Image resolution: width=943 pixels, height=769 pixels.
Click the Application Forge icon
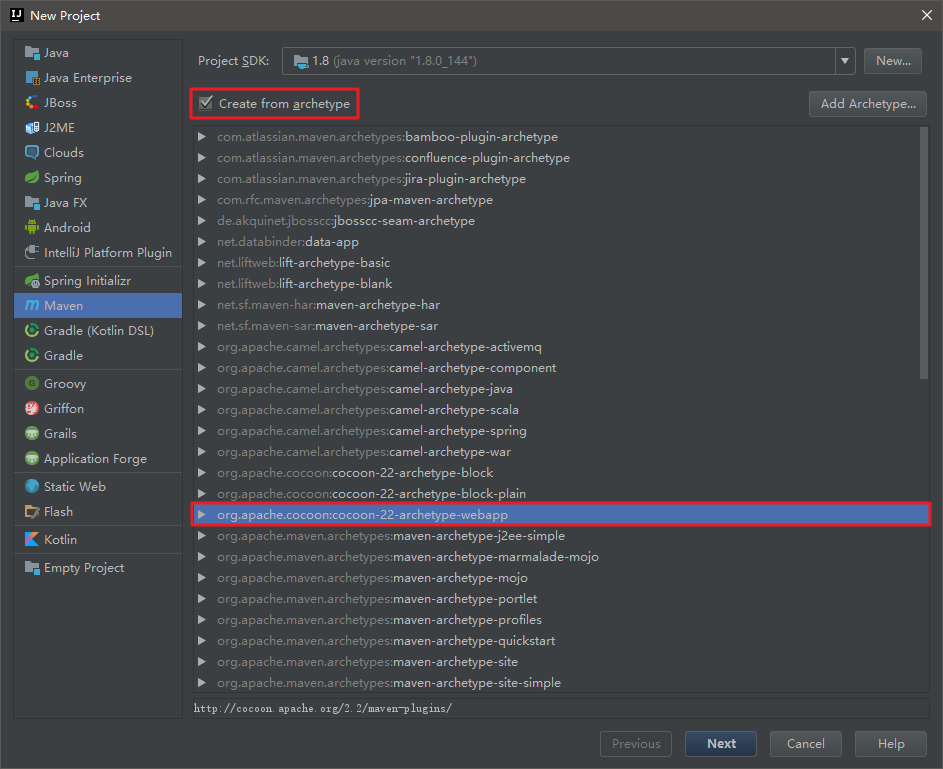pos(32,459)
